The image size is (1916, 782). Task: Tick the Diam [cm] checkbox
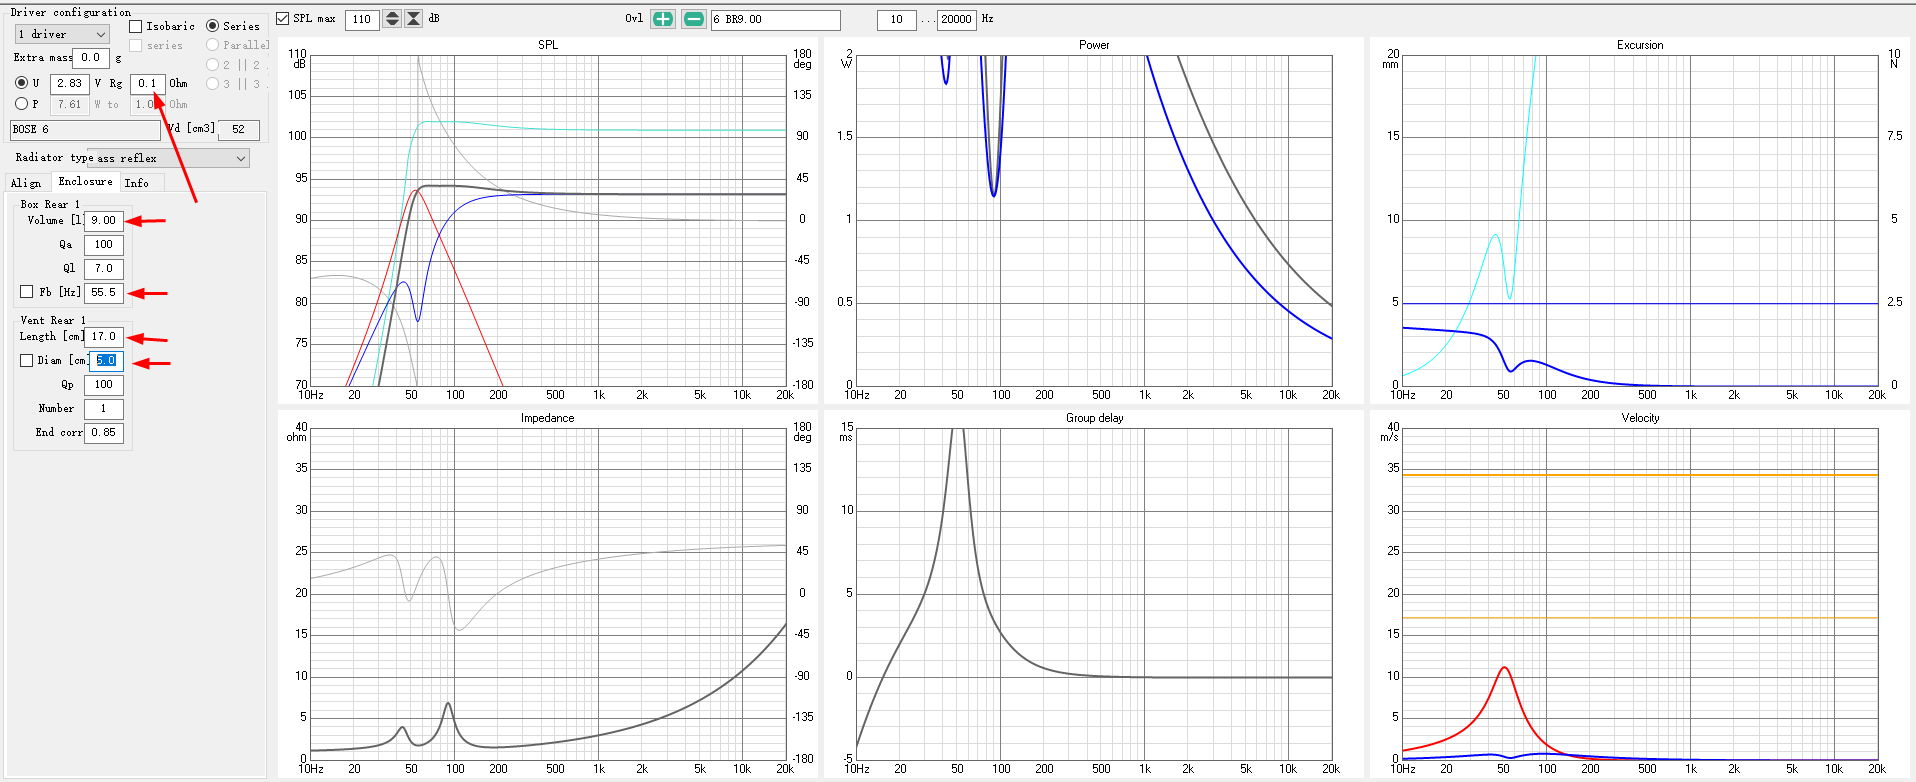click(x=27, y=360)
